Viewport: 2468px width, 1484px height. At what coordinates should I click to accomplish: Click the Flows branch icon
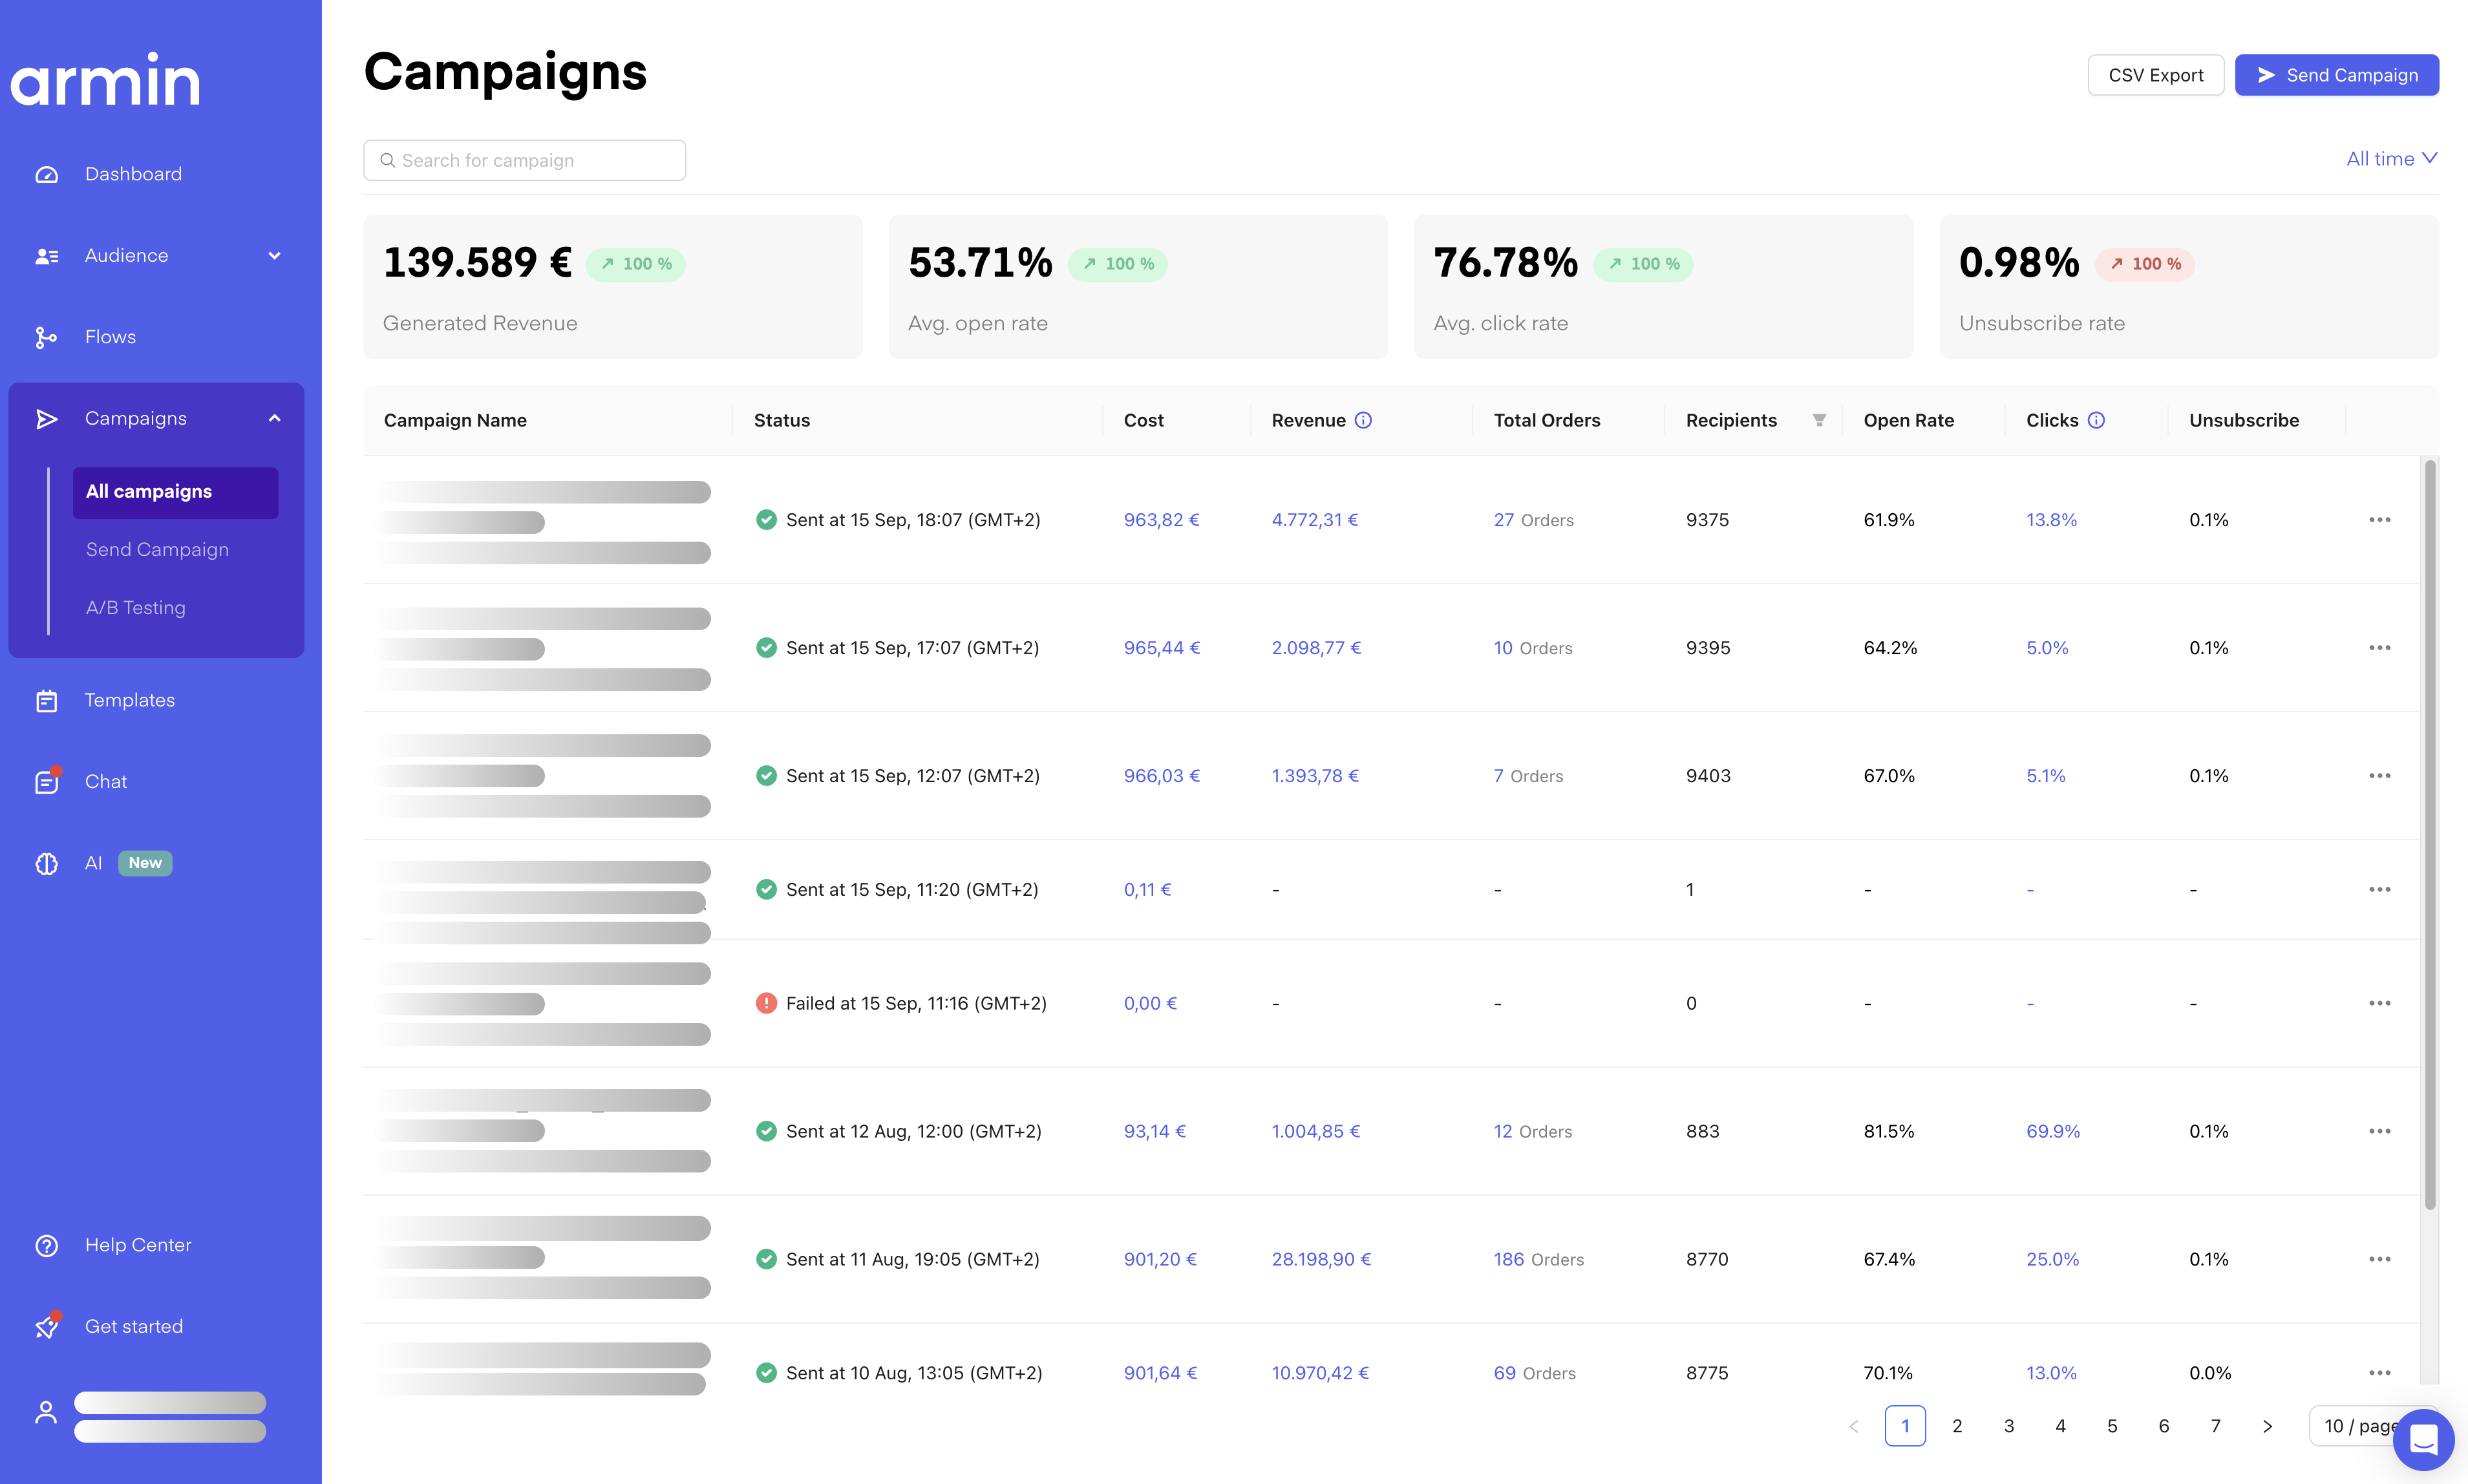pos(46,338)
